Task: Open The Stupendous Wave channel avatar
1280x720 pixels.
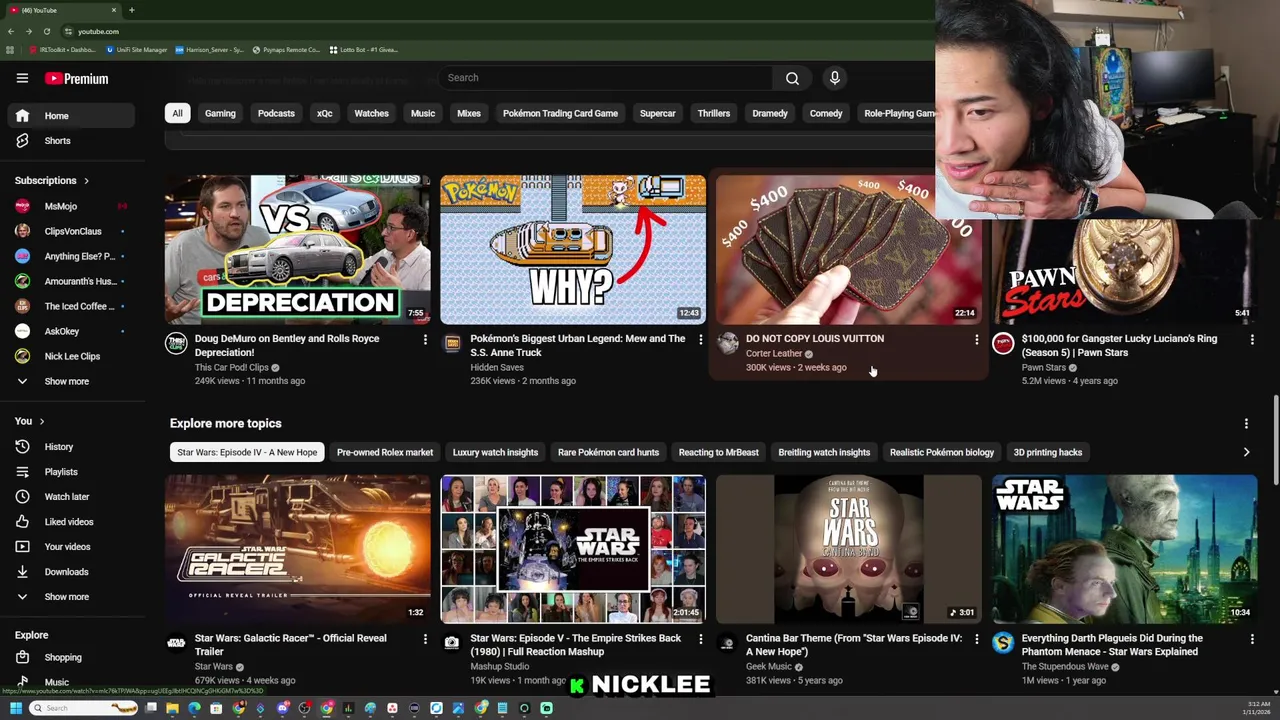Action: (1003, 644)
